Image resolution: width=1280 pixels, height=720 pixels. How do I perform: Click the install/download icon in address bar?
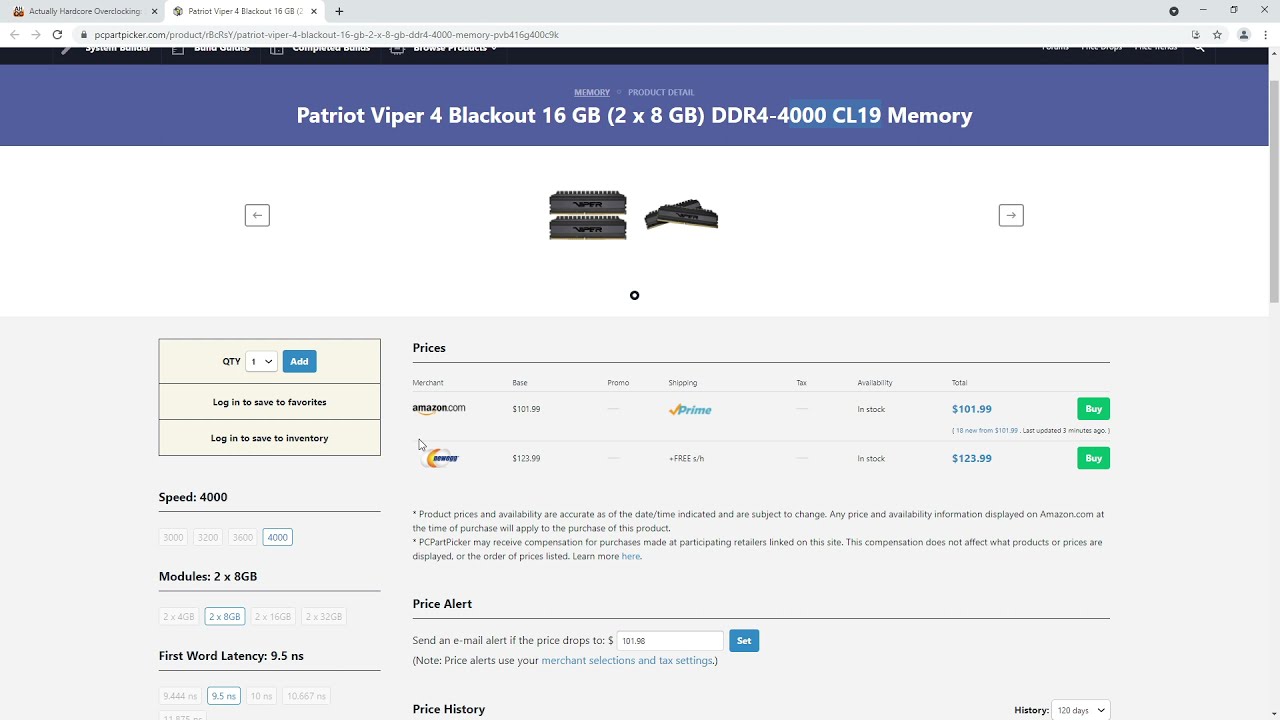point(1195,34)
